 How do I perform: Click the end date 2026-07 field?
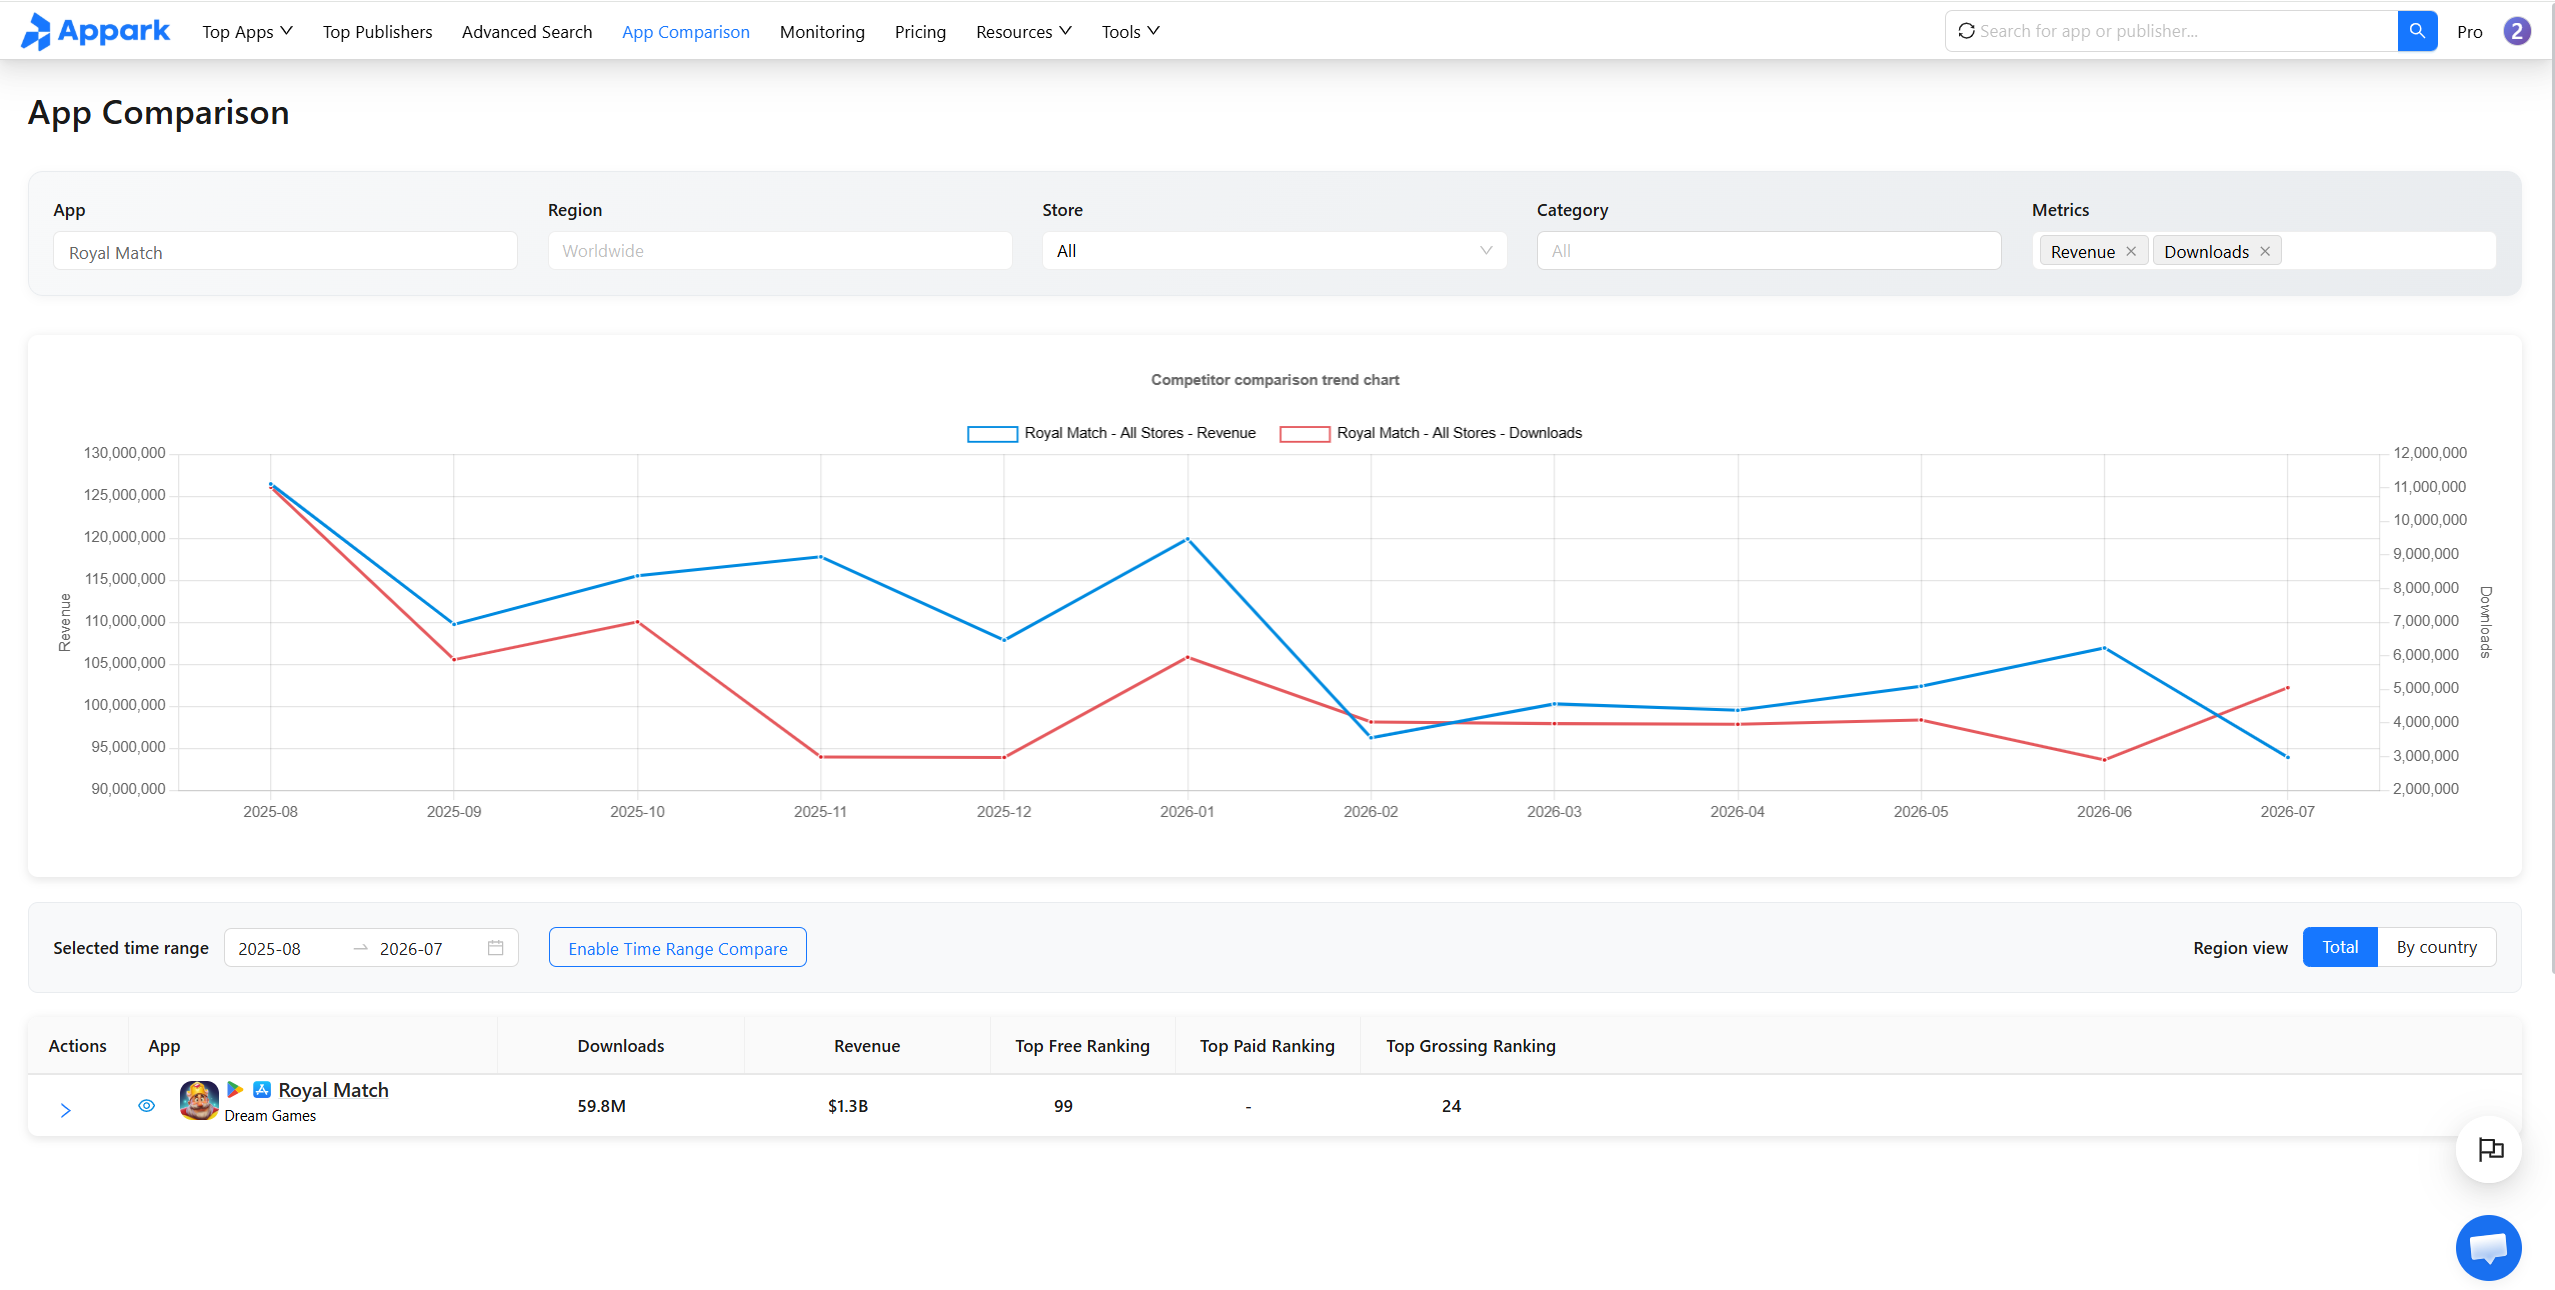tap(411, 949)
